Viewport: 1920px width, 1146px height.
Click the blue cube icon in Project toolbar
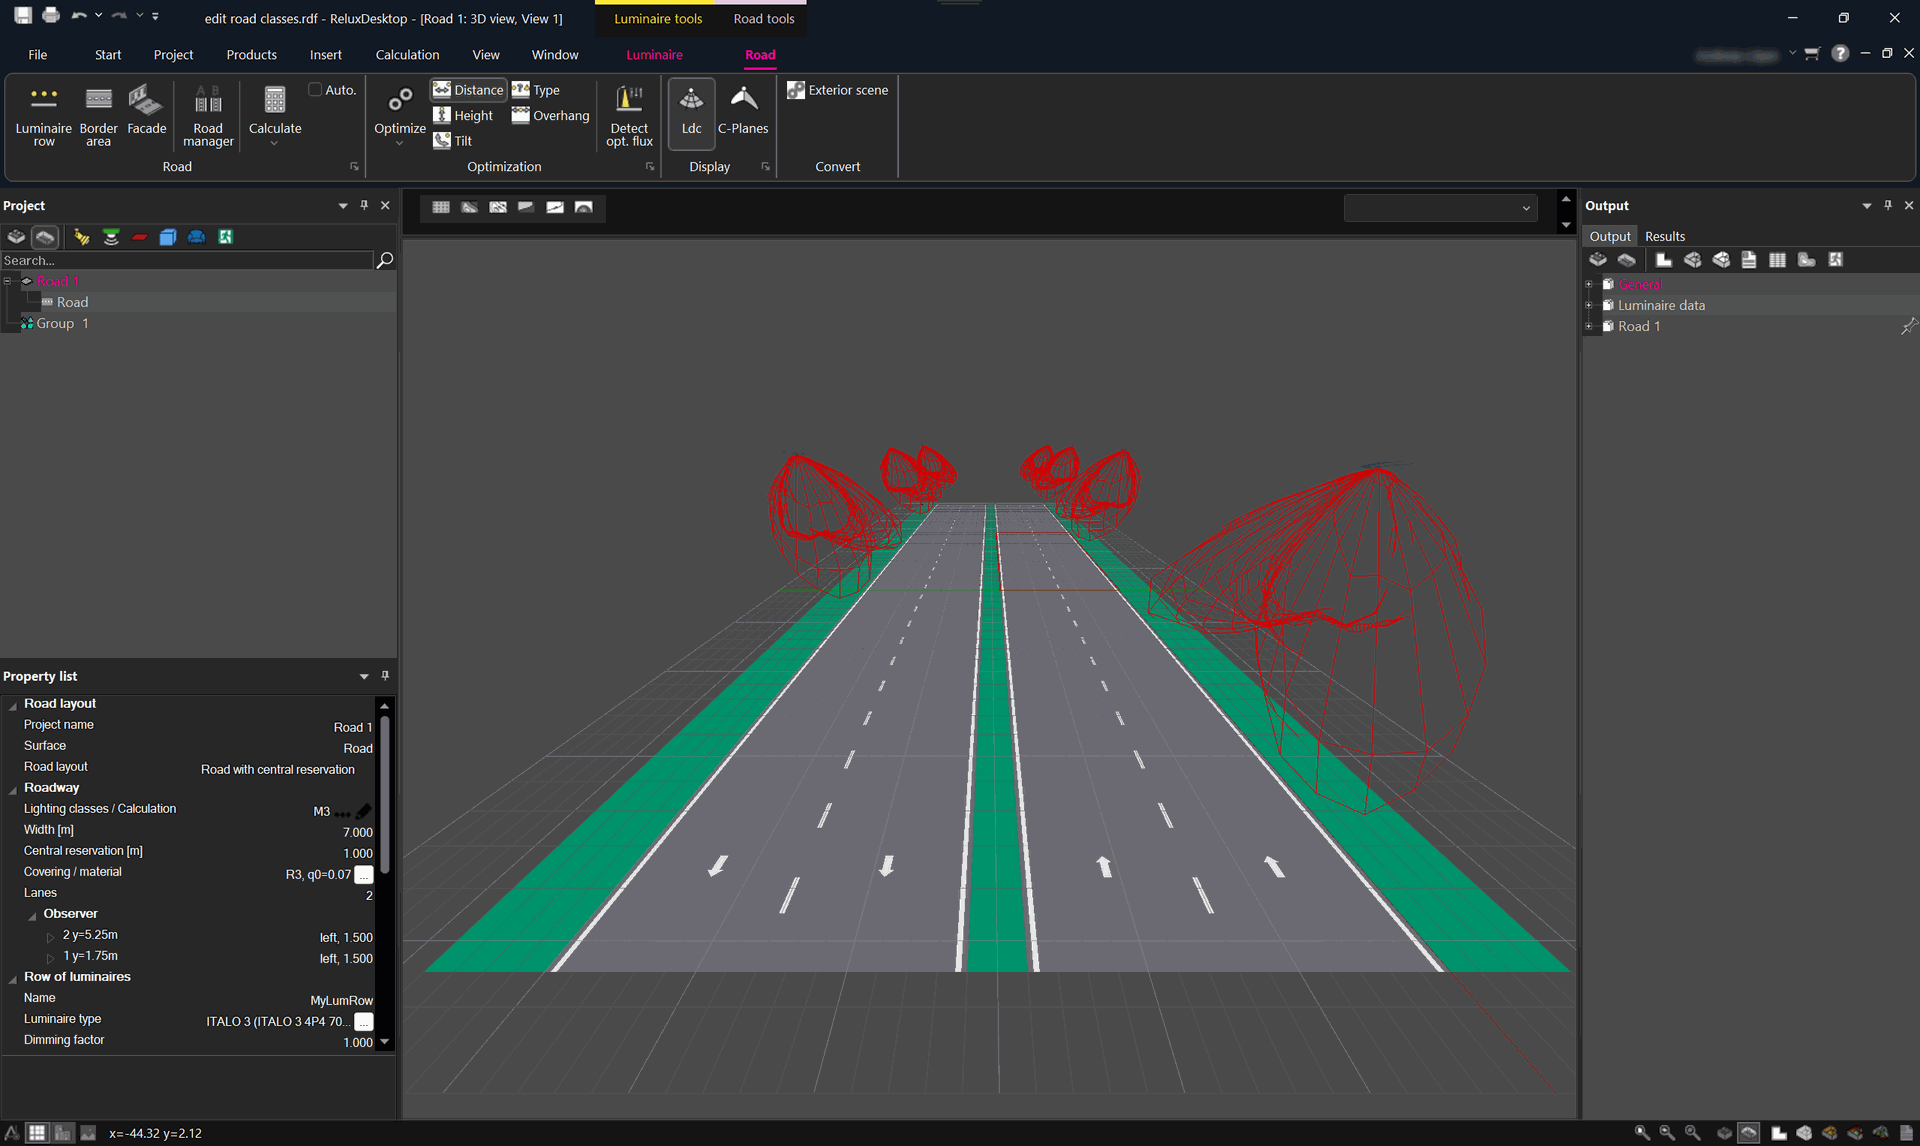[168, 237]
